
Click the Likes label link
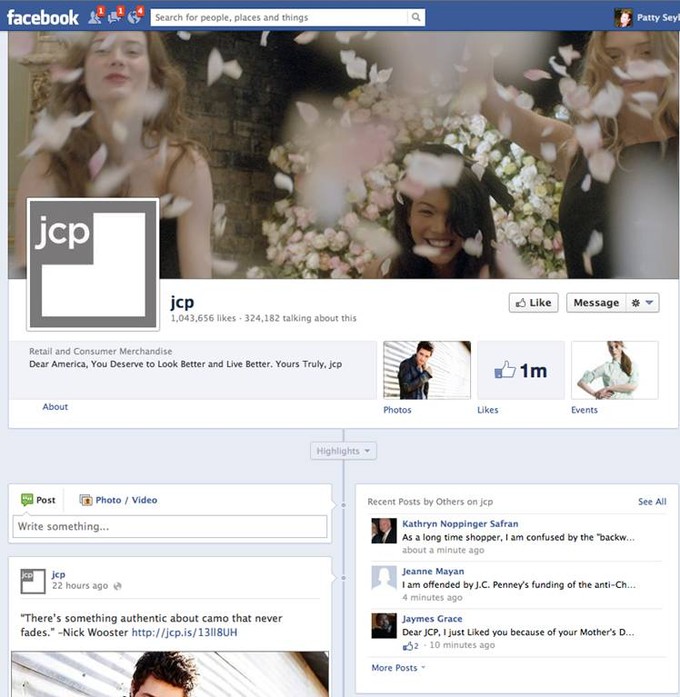coord(488,410)
